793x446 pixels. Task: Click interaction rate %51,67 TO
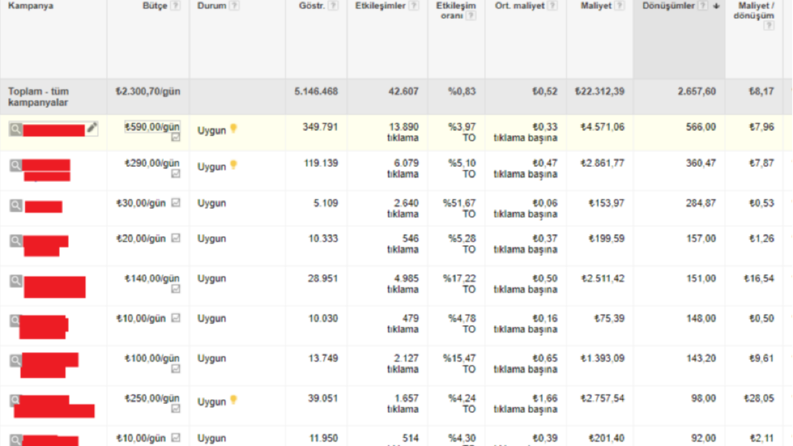[459, 208]
